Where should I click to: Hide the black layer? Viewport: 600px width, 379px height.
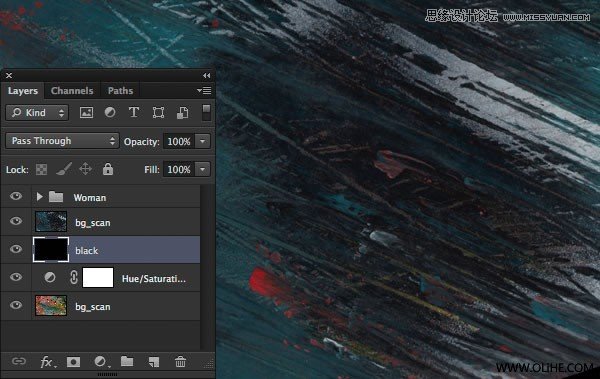16,249
